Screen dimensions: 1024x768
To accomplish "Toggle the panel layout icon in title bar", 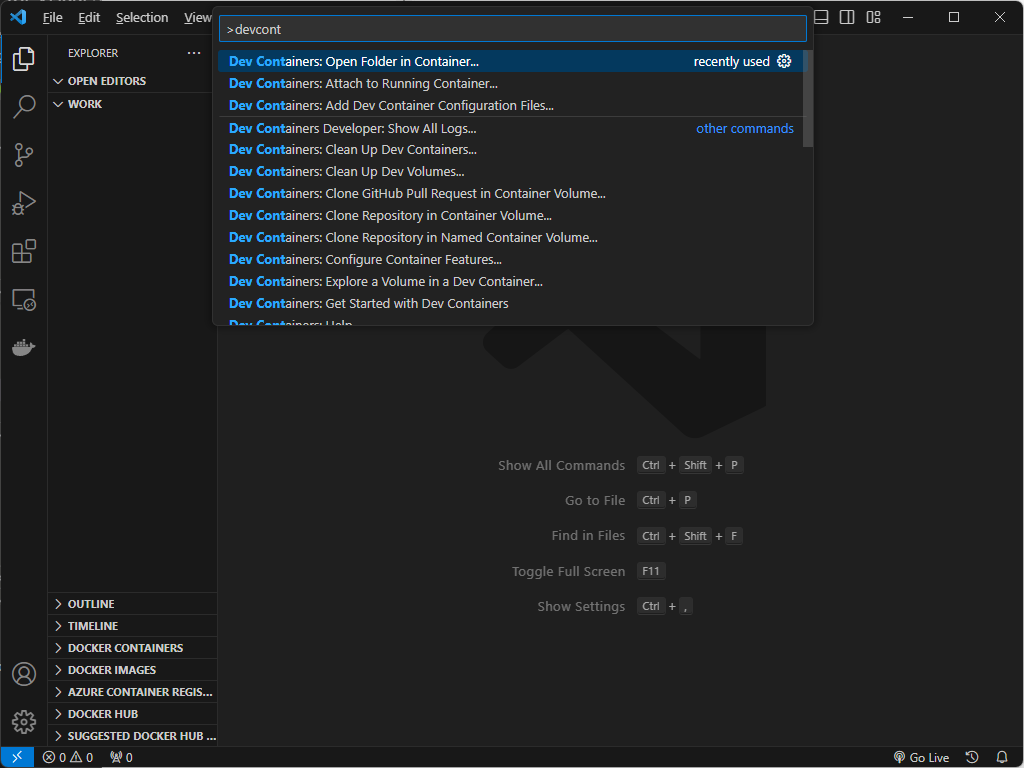I will [822, 17].
